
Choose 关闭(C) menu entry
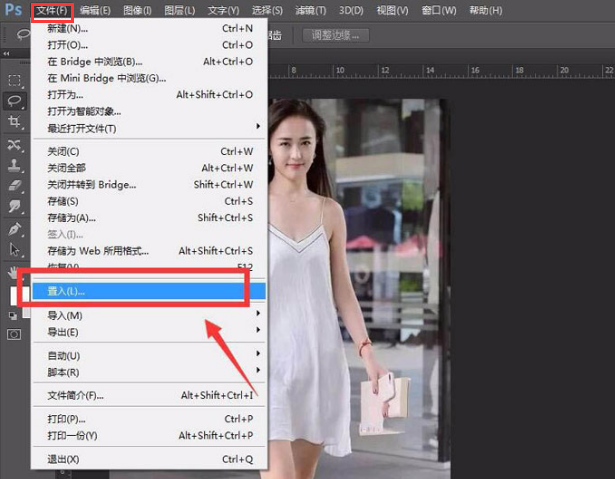click(149, 151)
